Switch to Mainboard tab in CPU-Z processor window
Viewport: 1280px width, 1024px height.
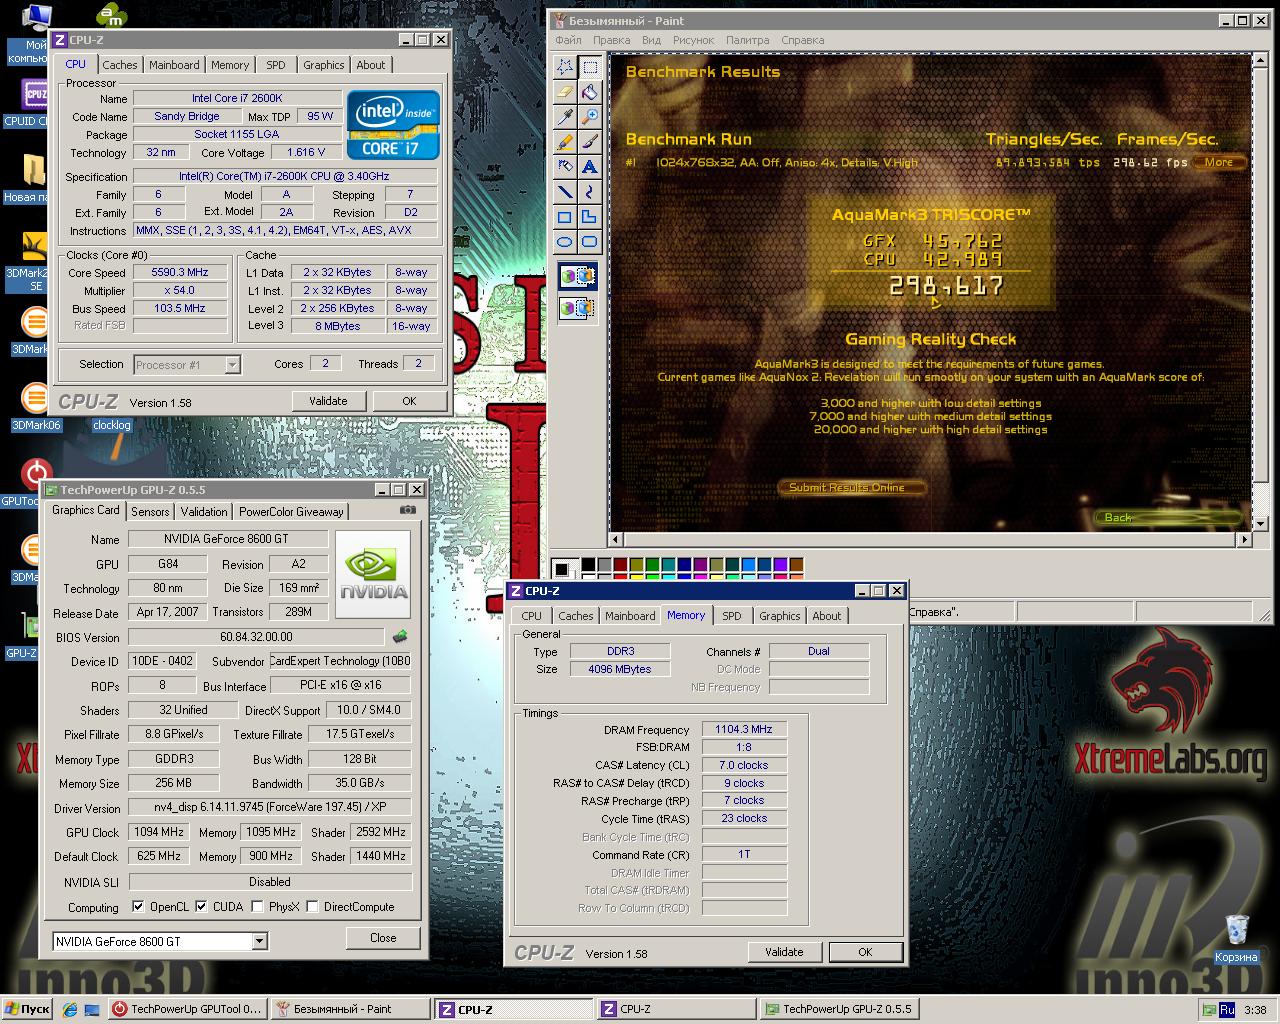click(174, 65)
